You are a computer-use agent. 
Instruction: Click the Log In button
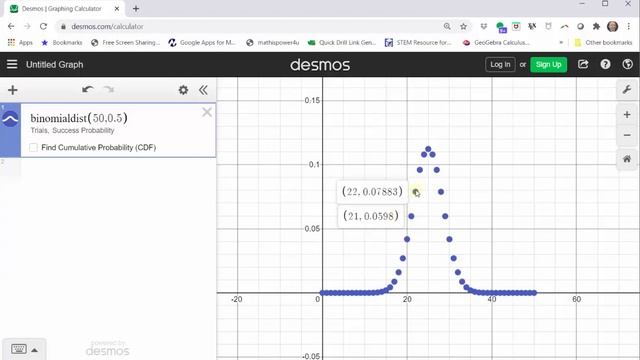pos(500,64)
